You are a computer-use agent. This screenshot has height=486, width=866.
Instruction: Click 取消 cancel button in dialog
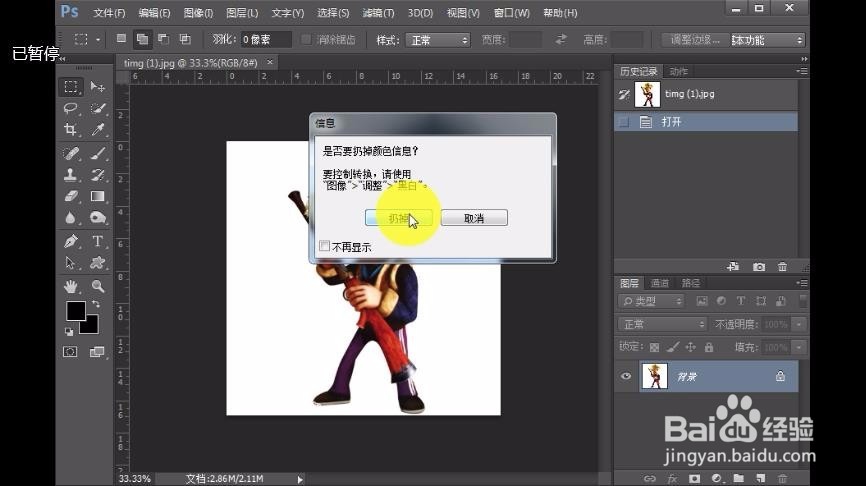pyautogui.click(x=474, y=218)
